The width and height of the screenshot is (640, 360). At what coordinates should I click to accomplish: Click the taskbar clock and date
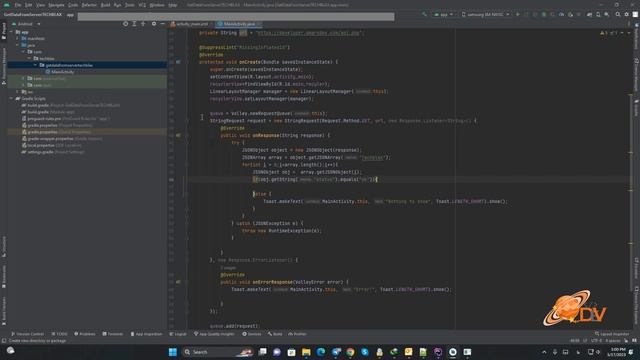617,352
